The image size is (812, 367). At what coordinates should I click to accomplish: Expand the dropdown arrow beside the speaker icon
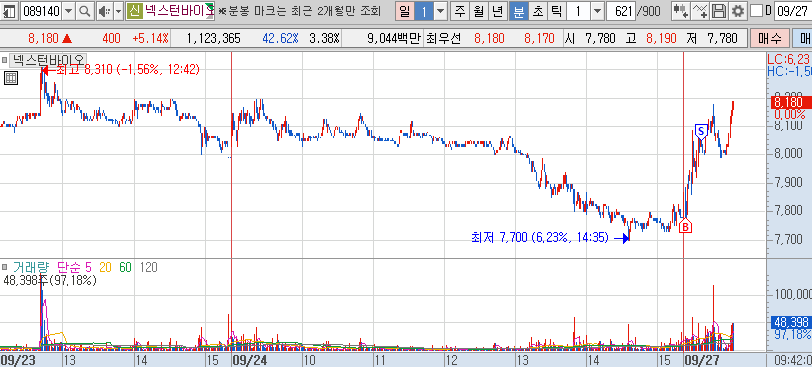click(x=118, y=10)
